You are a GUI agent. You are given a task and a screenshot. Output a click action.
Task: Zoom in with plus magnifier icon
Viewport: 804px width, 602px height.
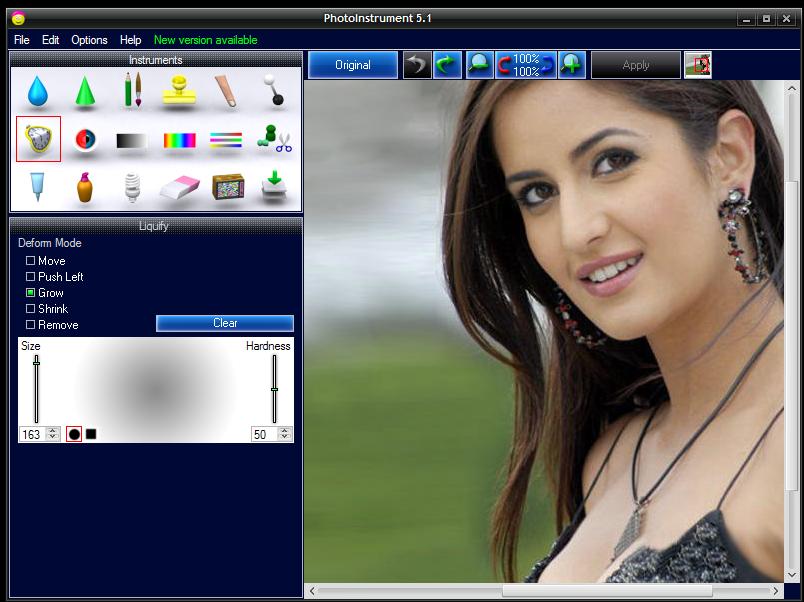point(572,65)
